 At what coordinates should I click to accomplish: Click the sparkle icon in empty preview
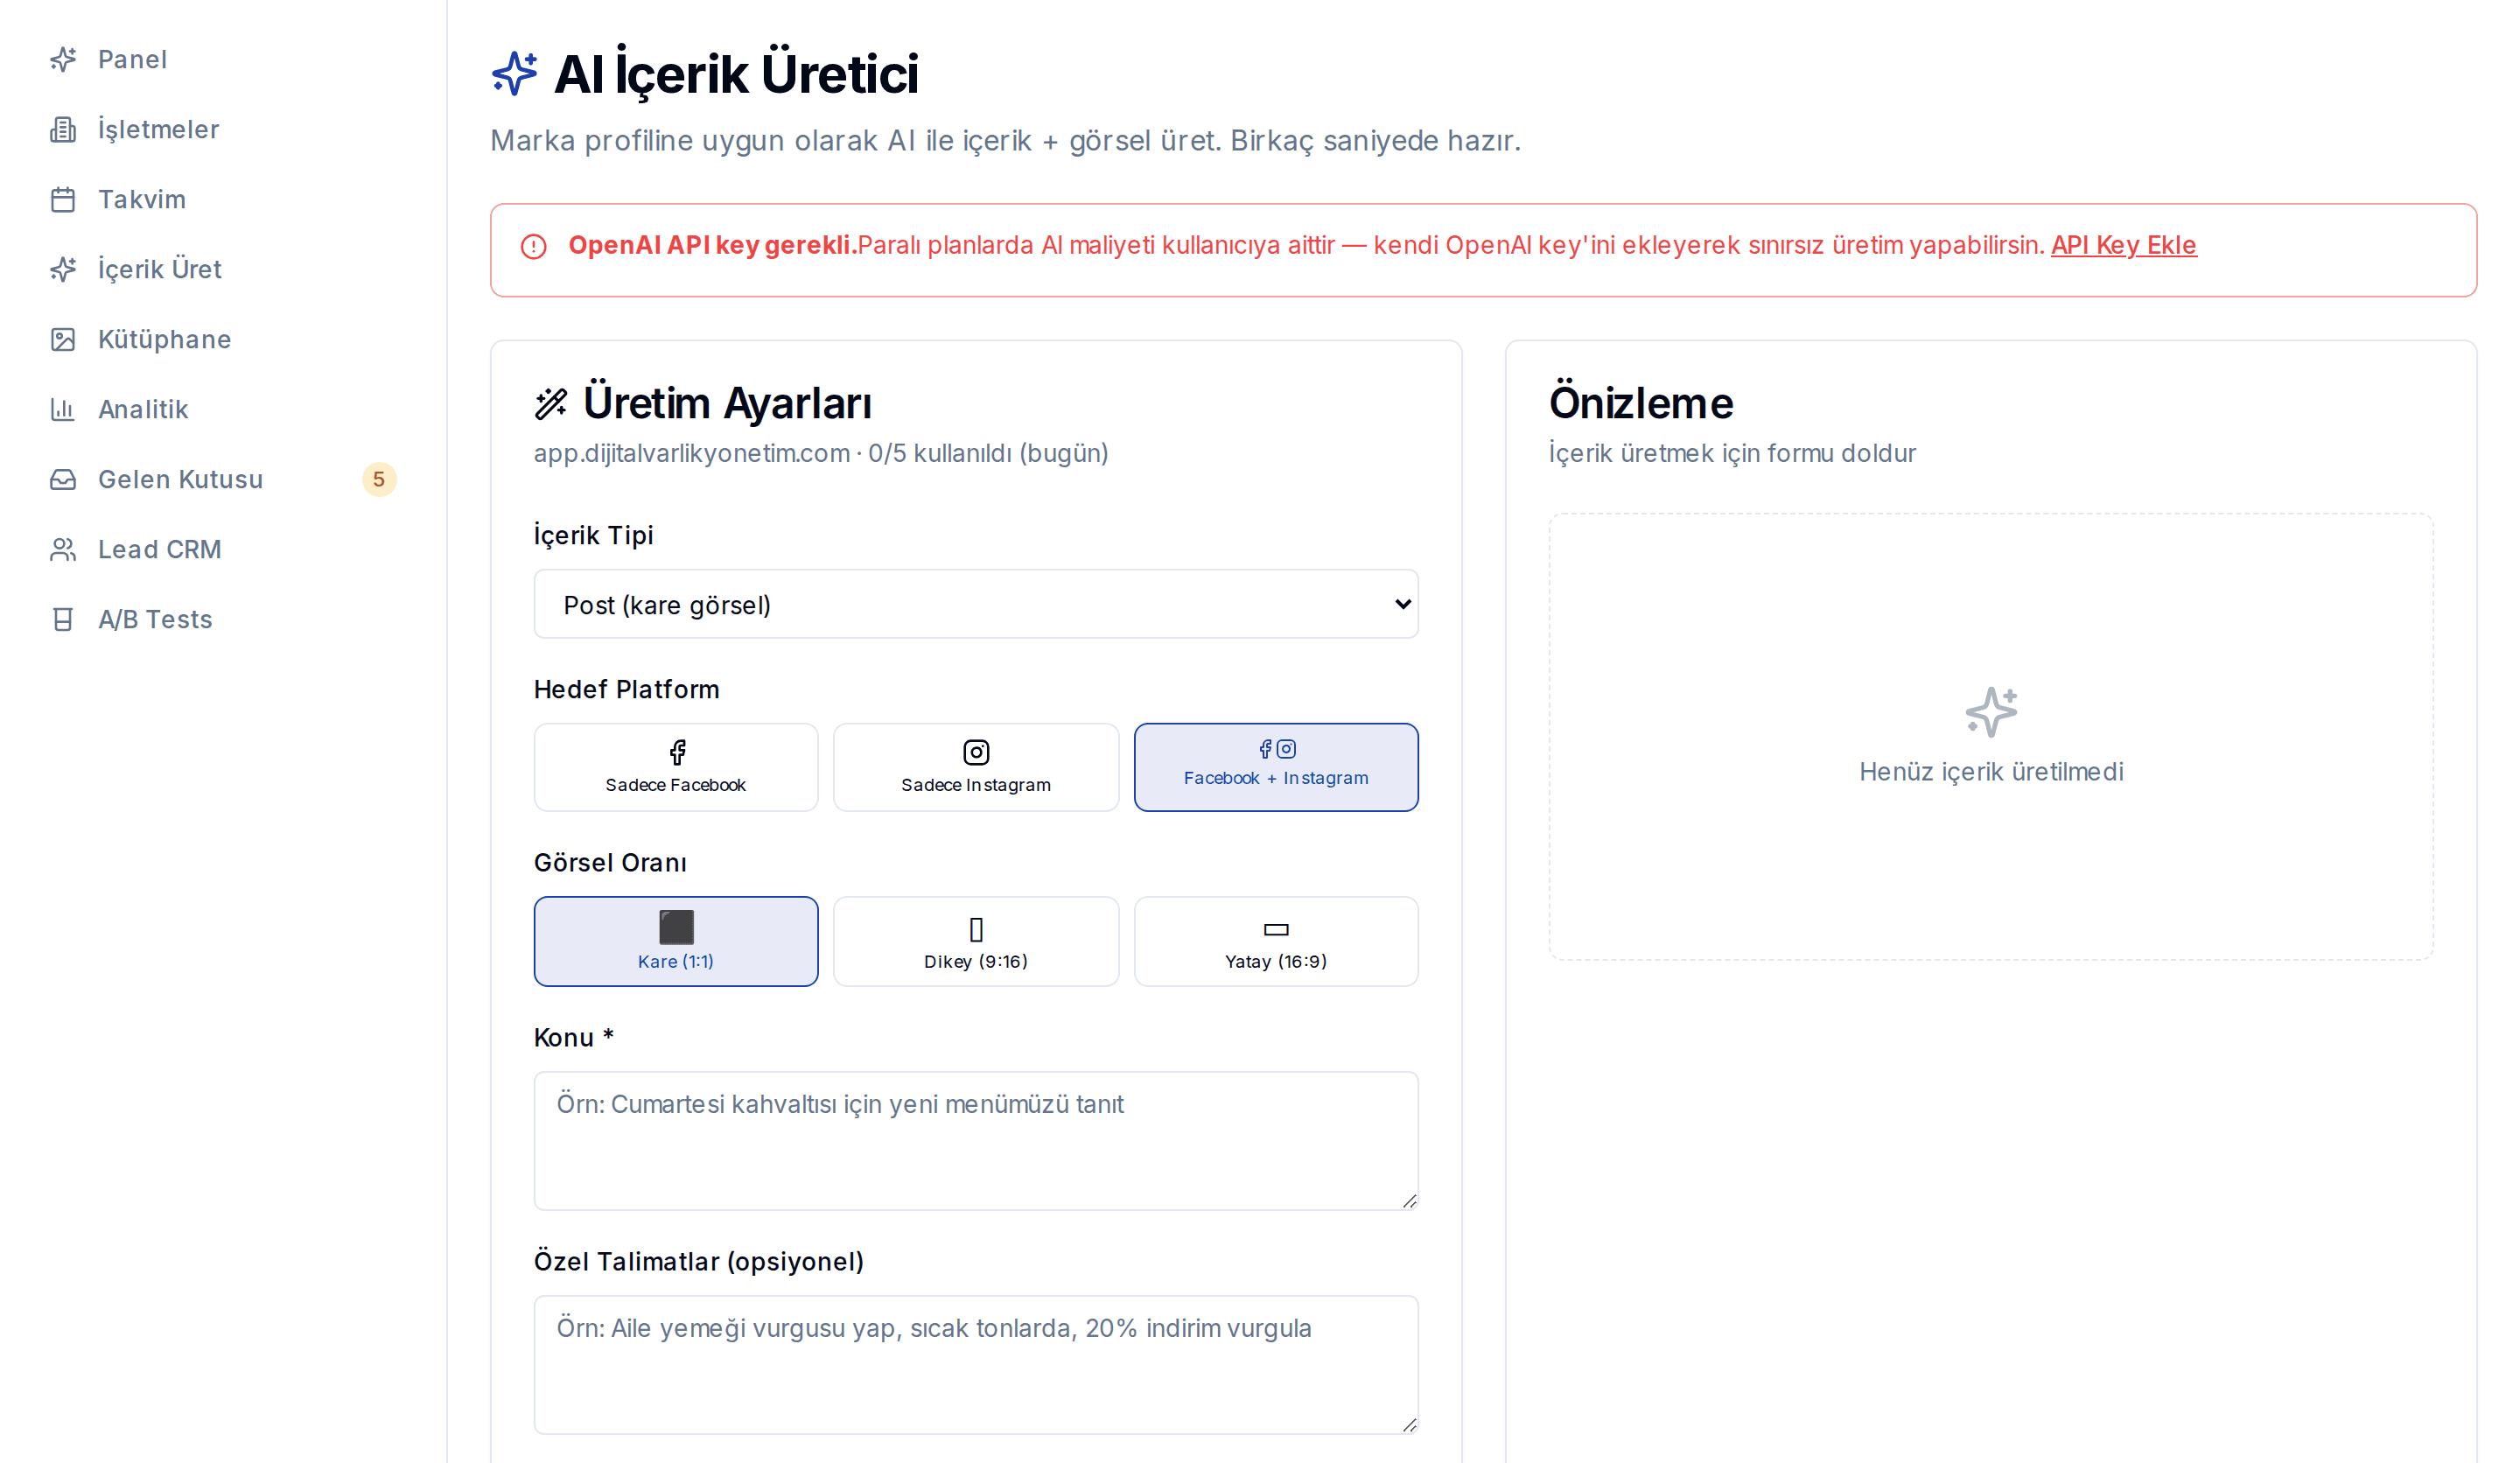tap(1991, 711)
